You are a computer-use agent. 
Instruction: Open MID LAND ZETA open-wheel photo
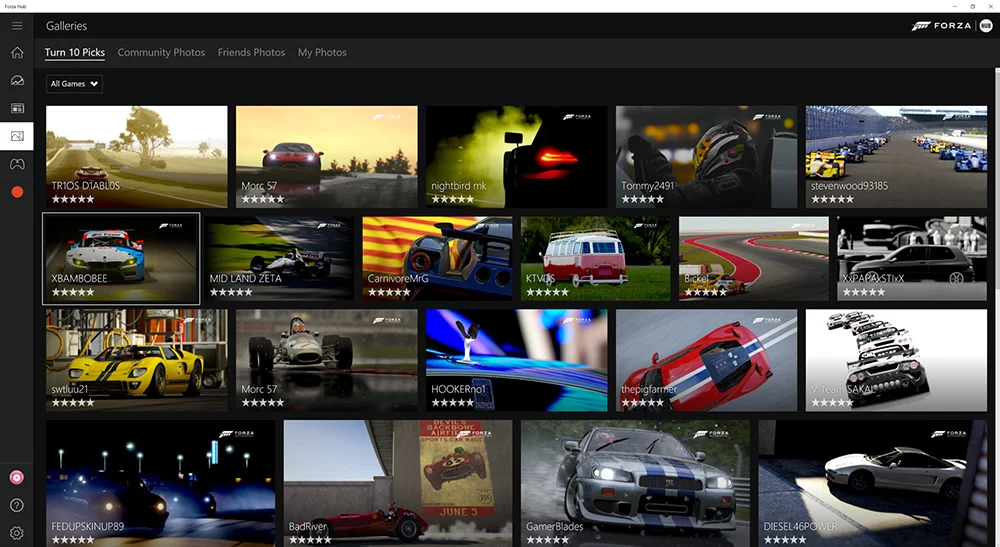(279, 259)
